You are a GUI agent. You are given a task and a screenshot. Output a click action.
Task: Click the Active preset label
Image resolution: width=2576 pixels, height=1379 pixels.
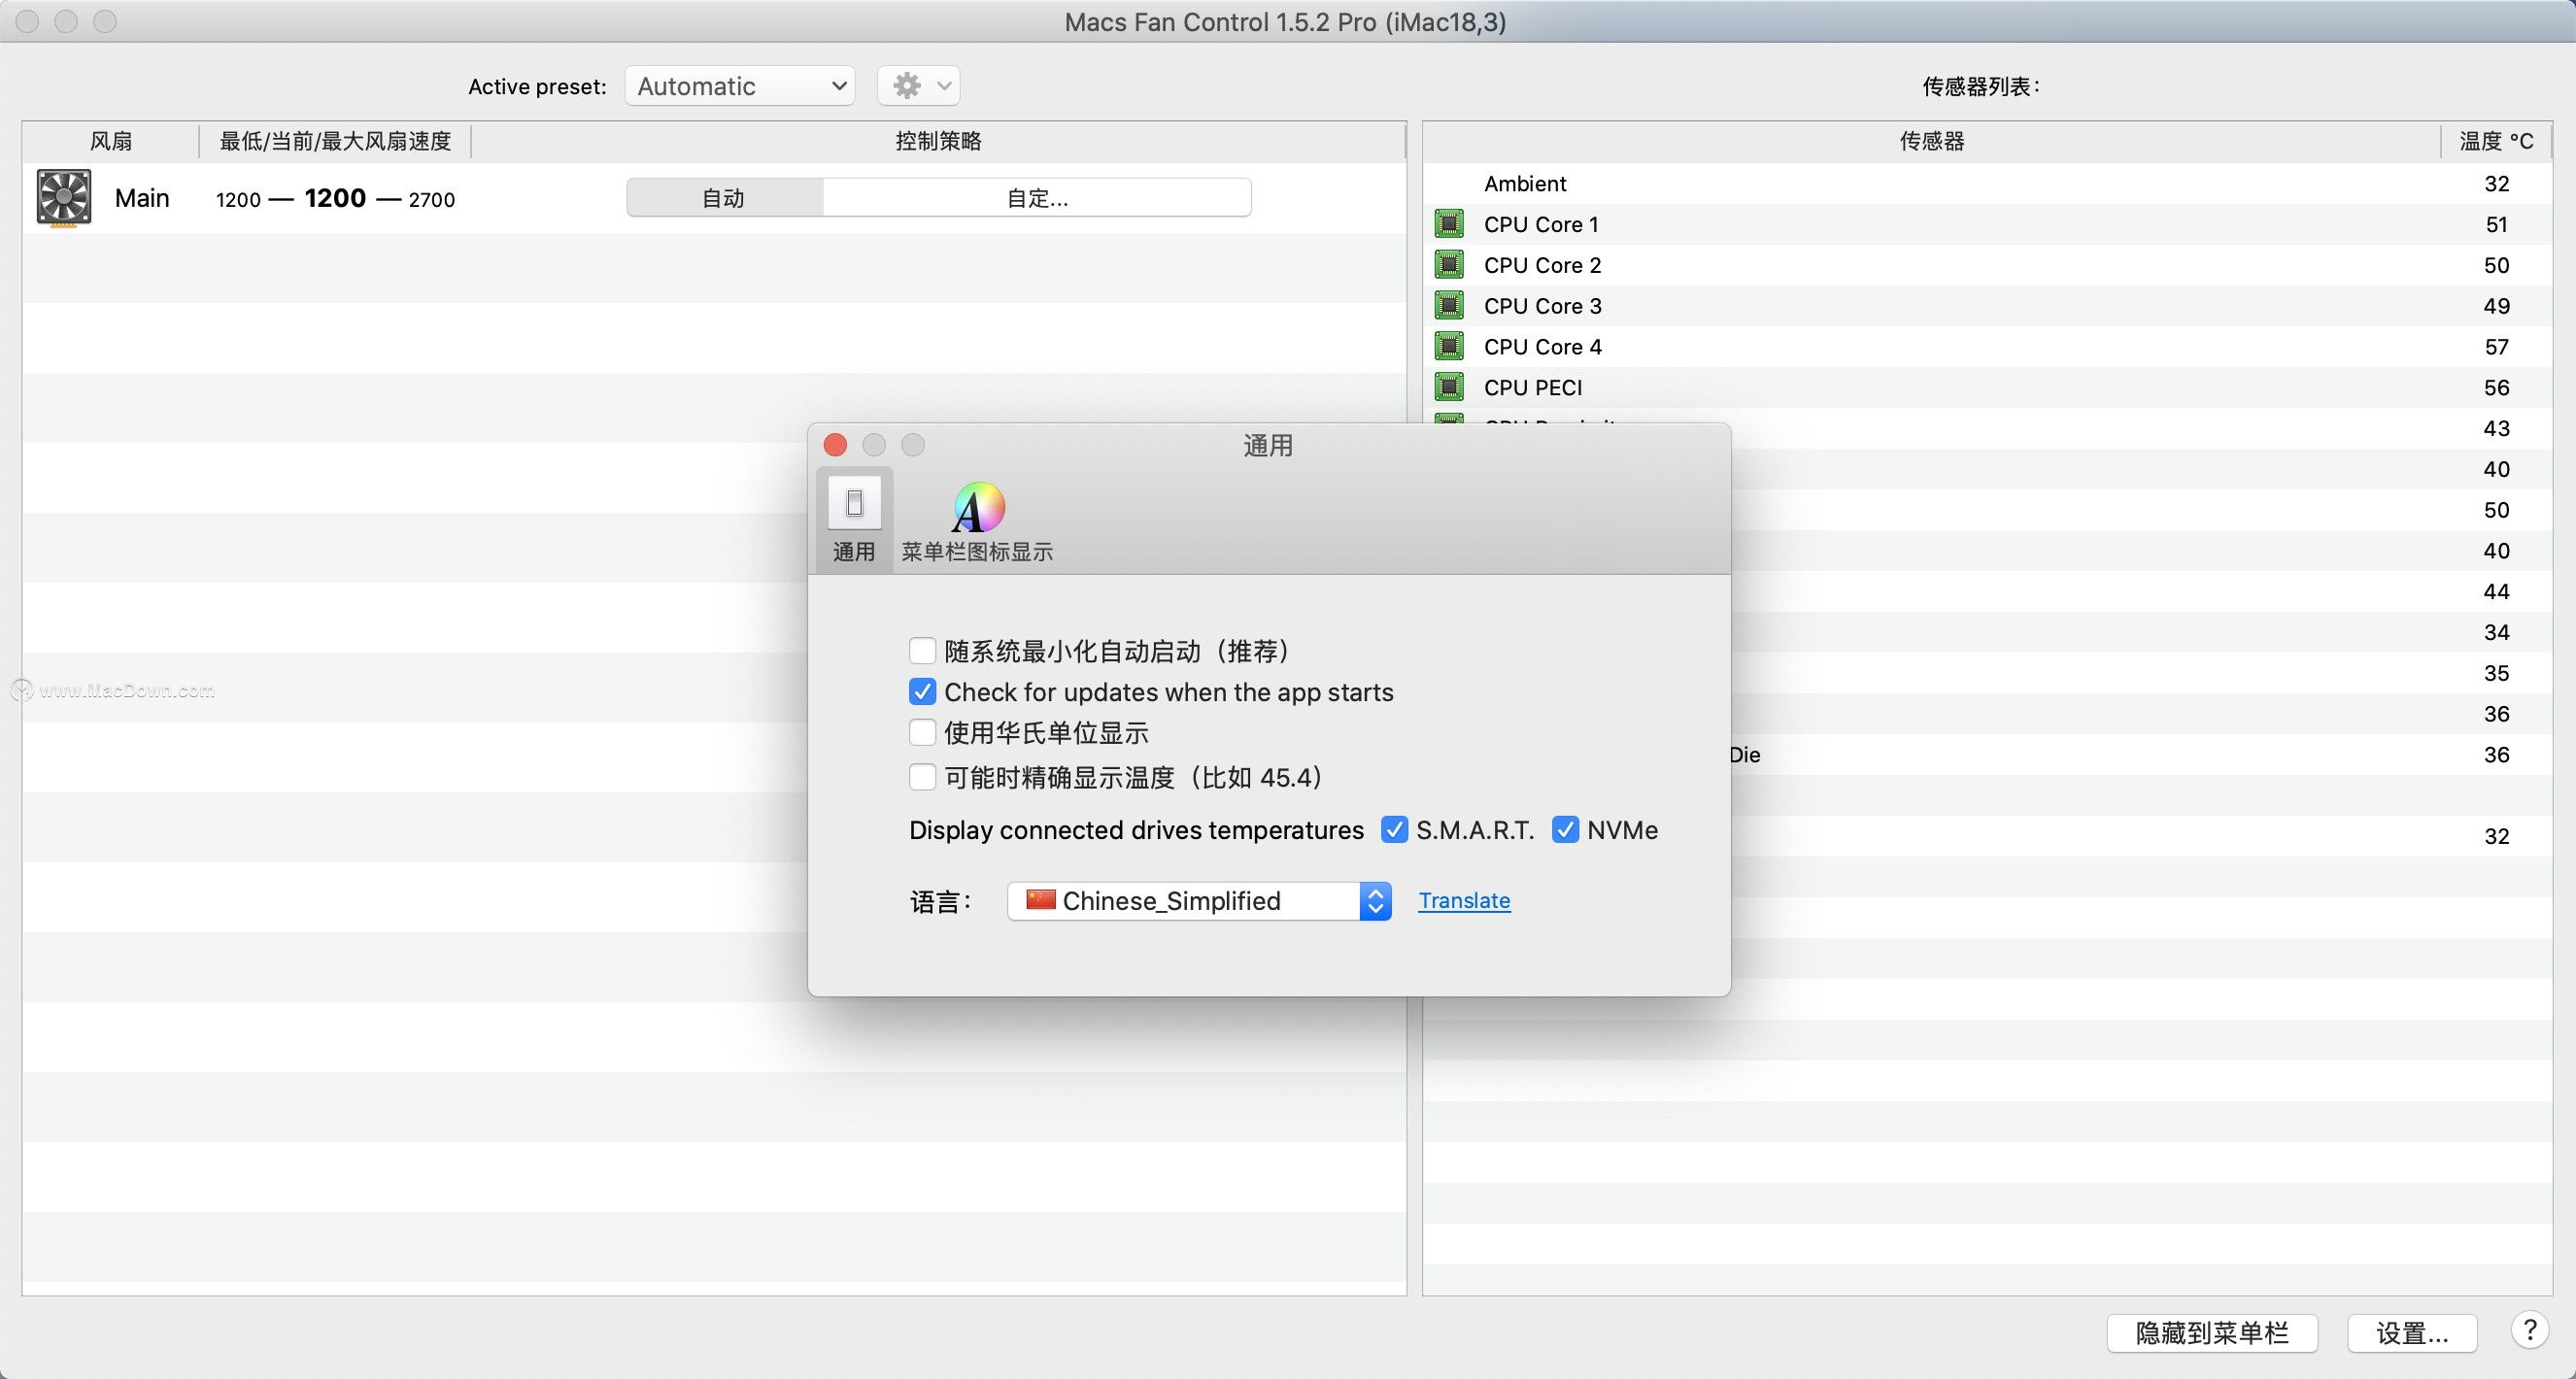(x=537, y=87)
